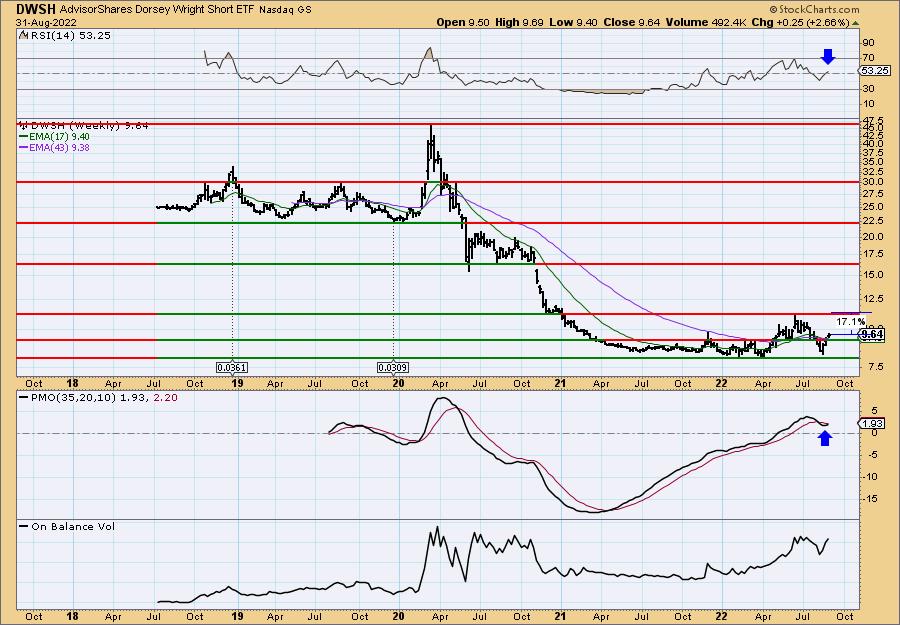Click the green up triangle beside Chg
Image resolution: width=900 pixels, height=625 pixels.
click(x=855, y=23)
